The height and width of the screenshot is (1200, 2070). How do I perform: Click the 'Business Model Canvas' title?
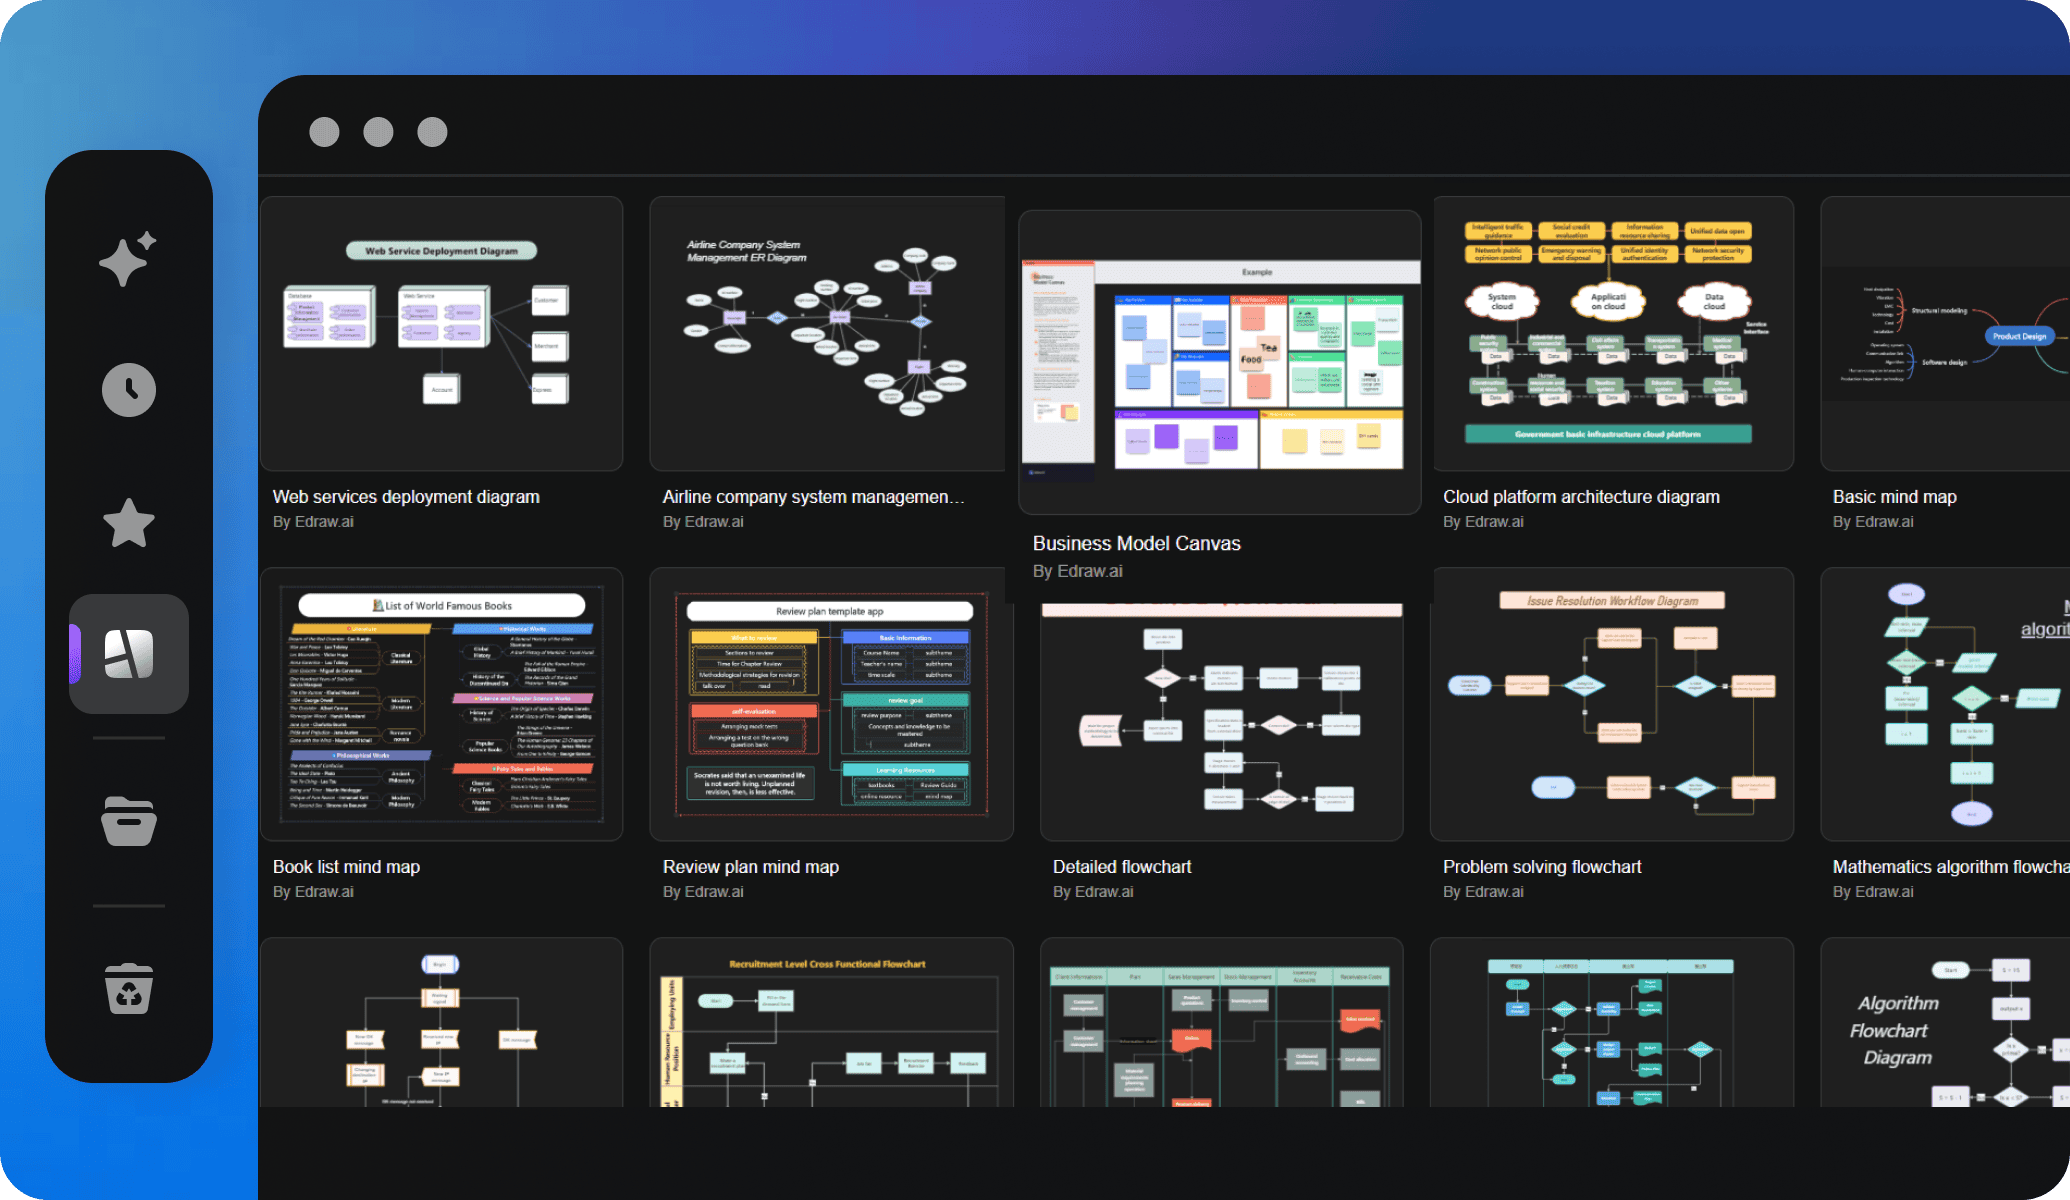click(x=1136, y=543)
